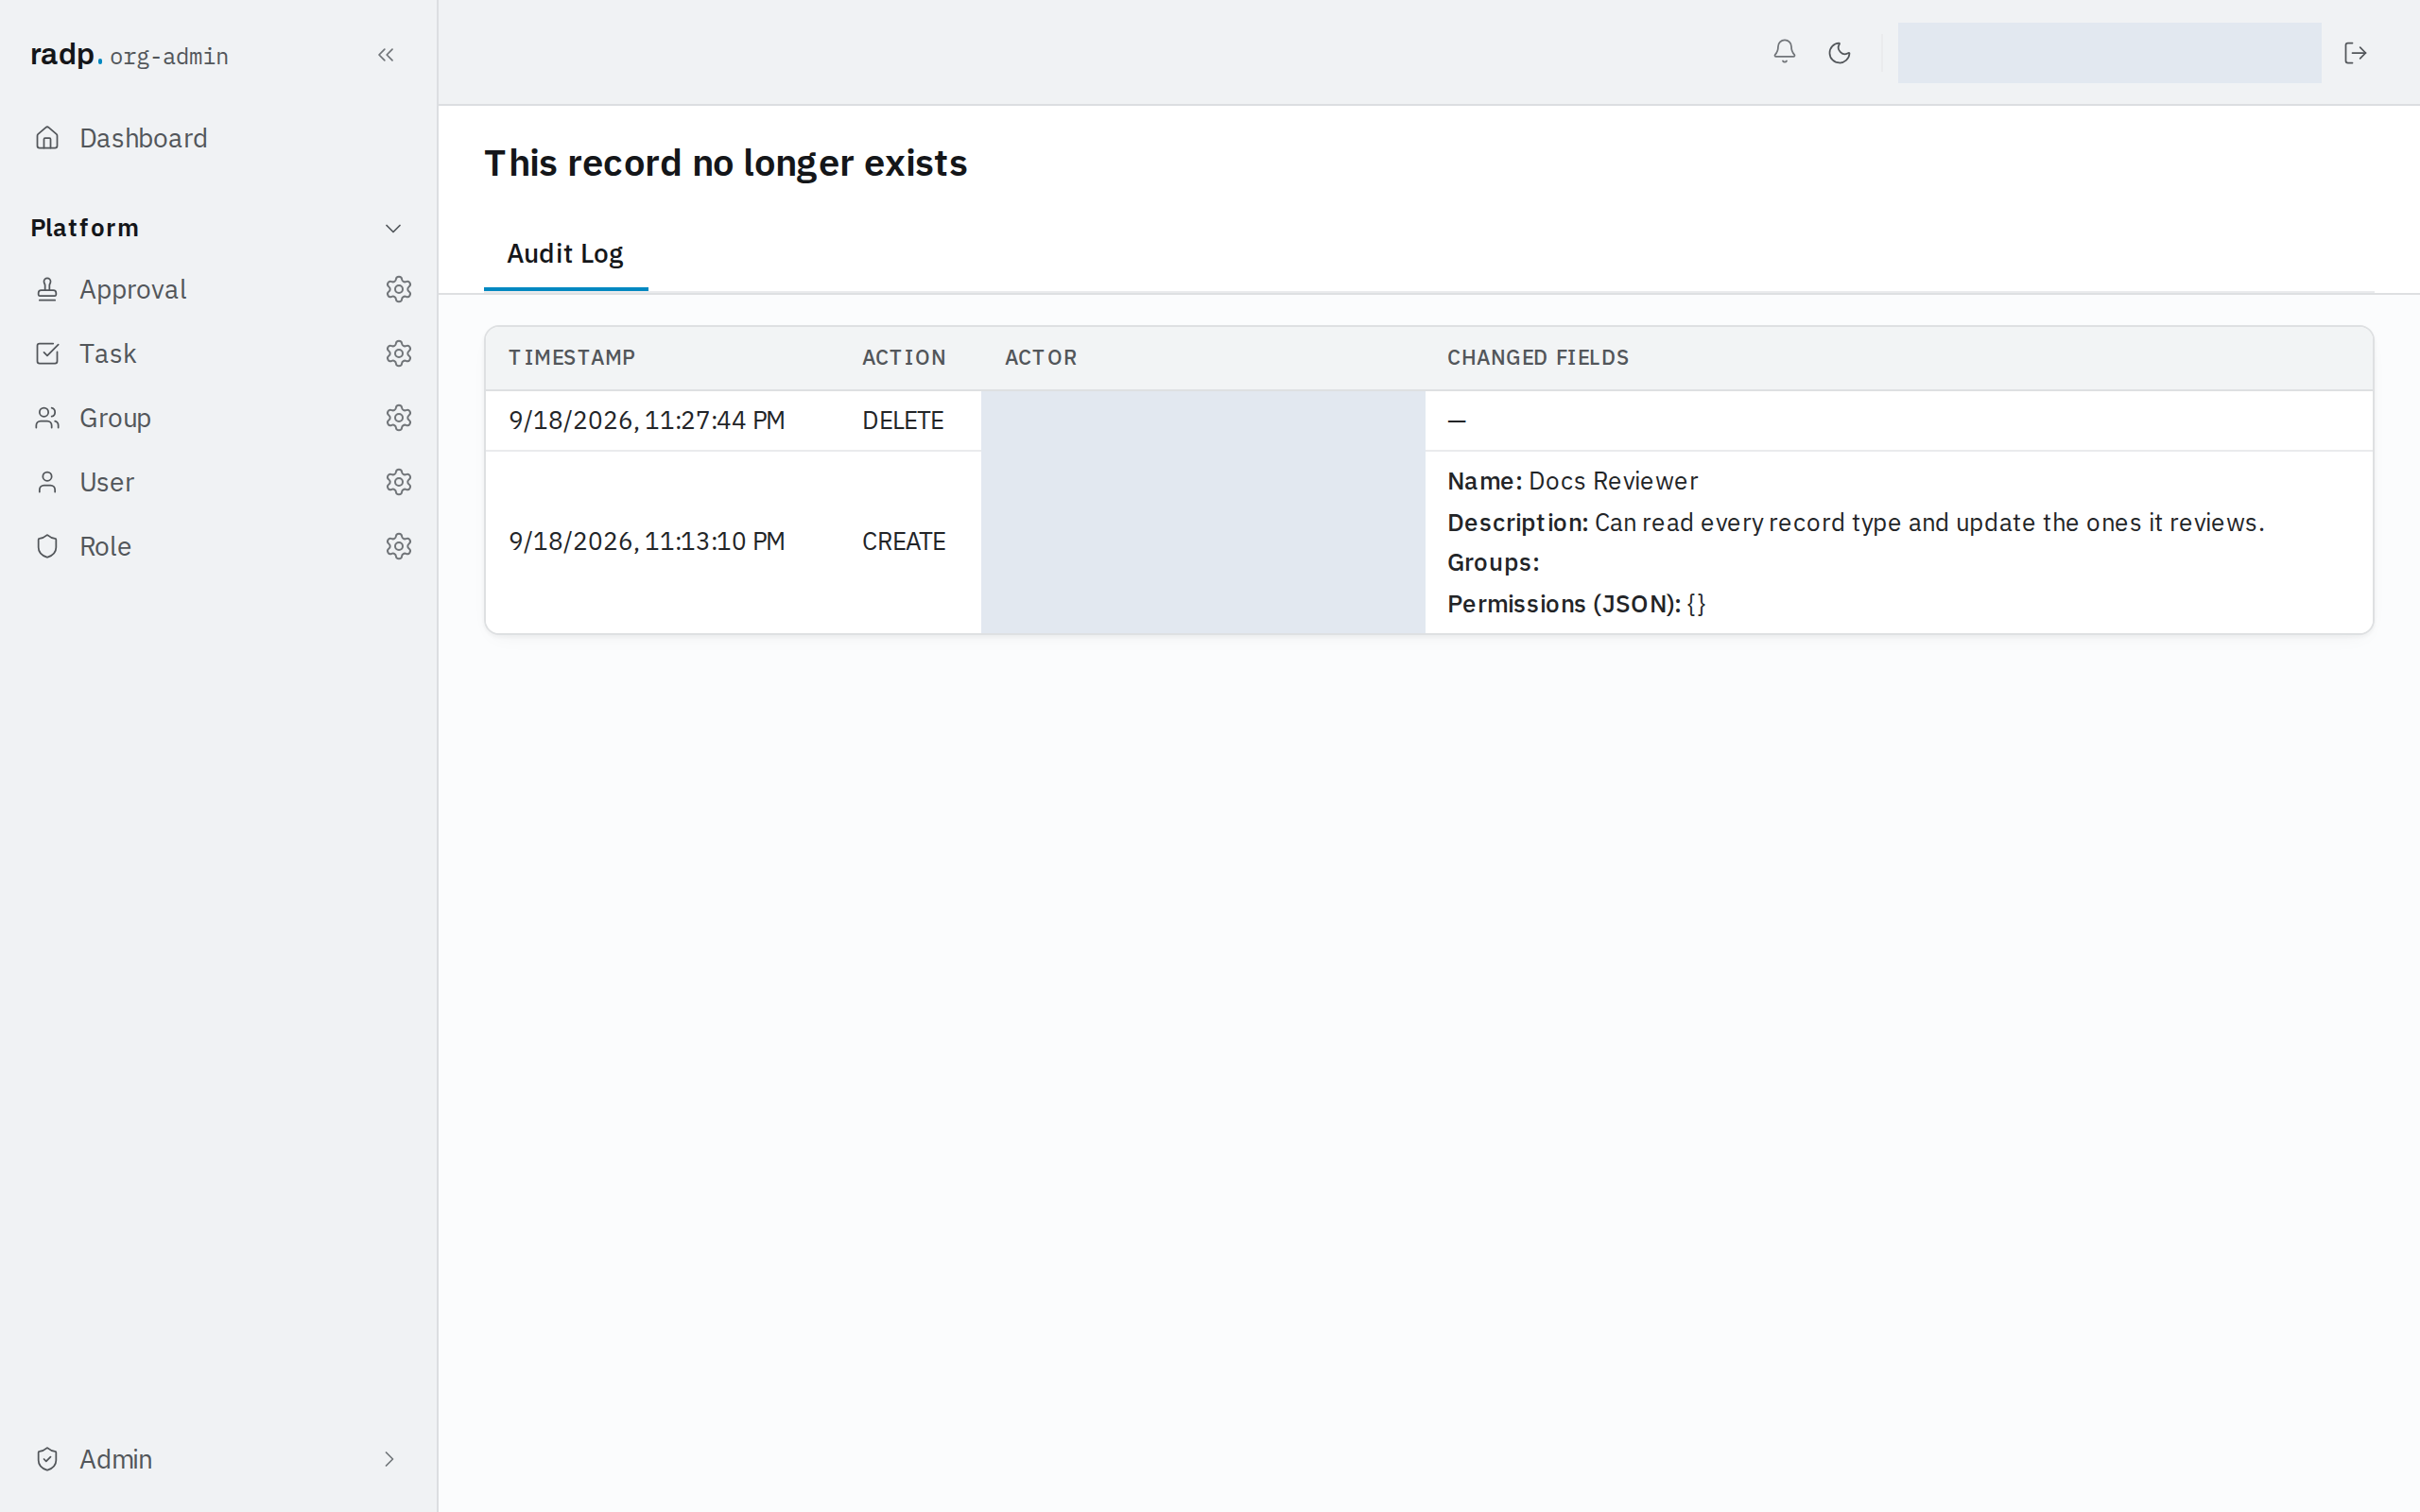Click the Actor column header
This screenshot has height=1512, width=2420.
[x=1040, y=358]
